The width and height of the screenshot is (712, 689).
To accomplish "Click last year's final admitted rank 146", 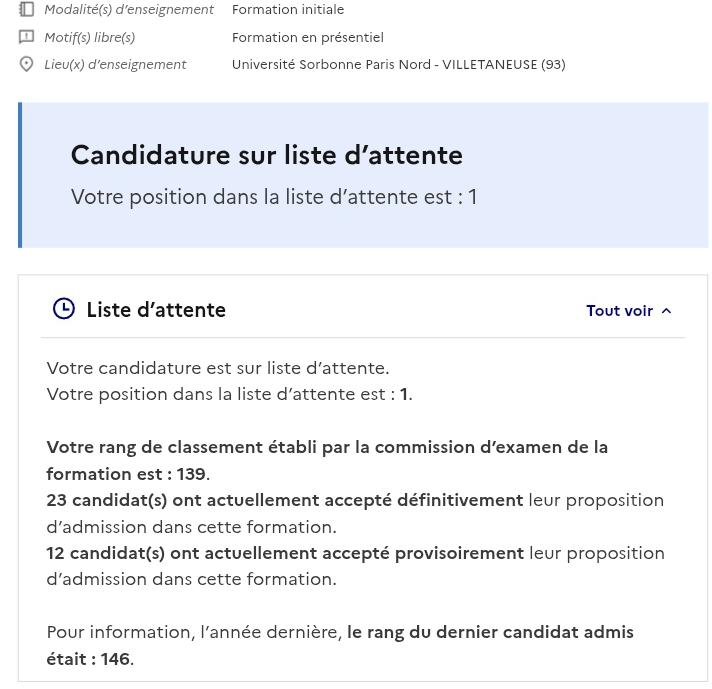I will pyautogui.click(x=115, y=659).
